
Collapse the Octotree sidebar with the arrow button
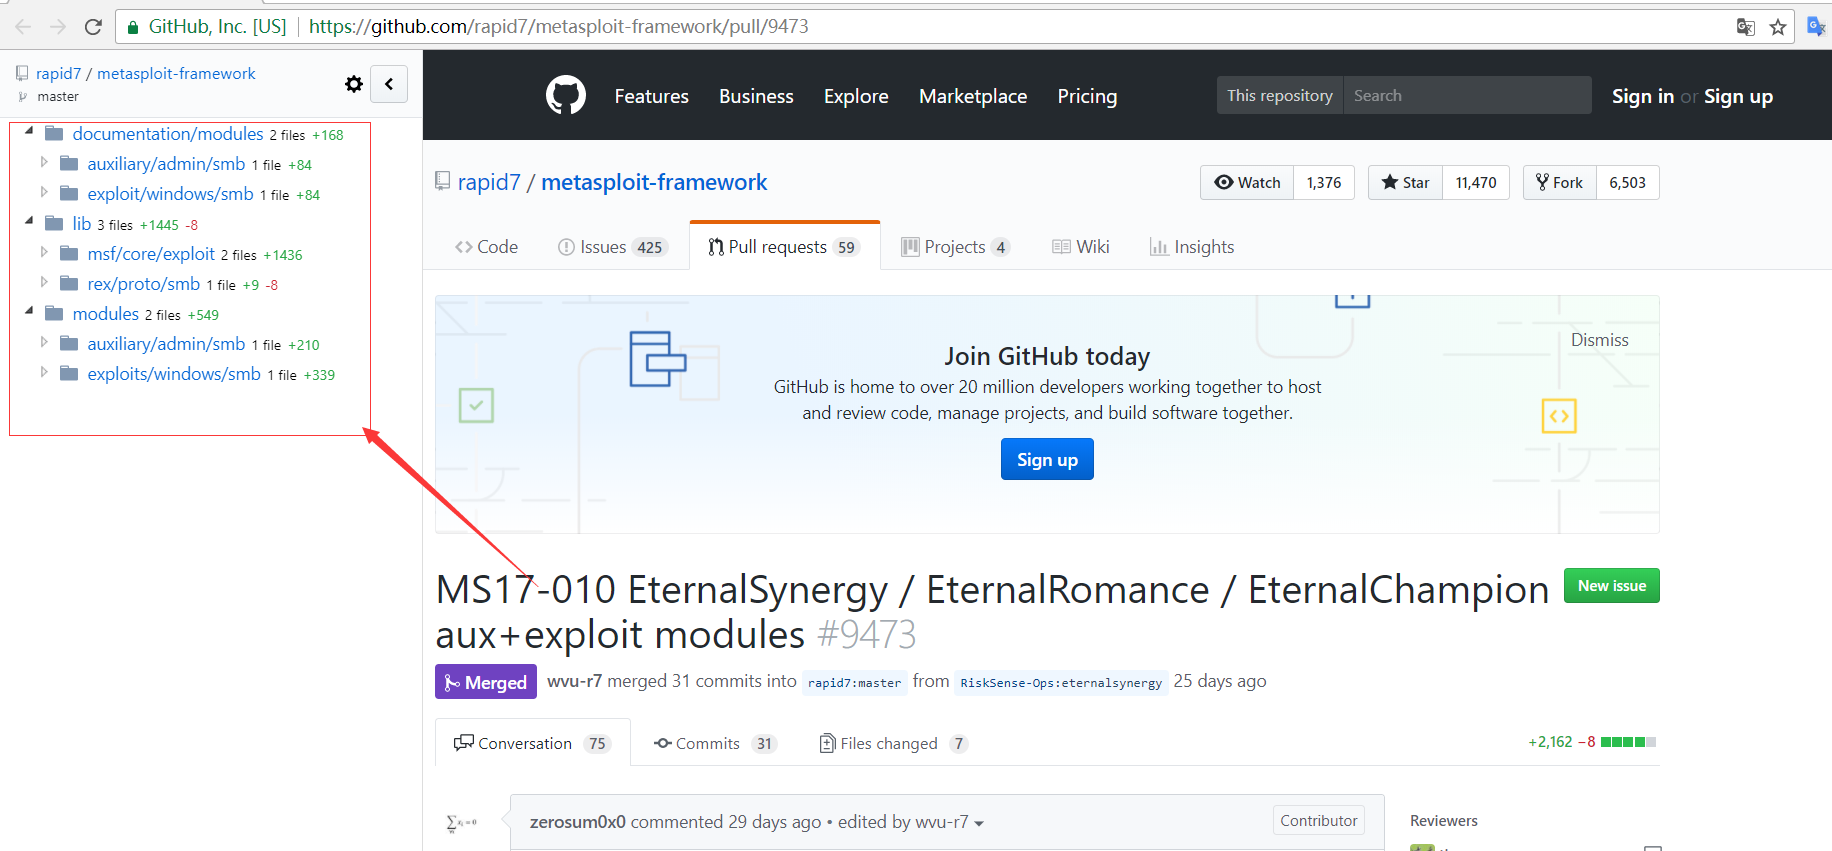click(x=389, y=84)
